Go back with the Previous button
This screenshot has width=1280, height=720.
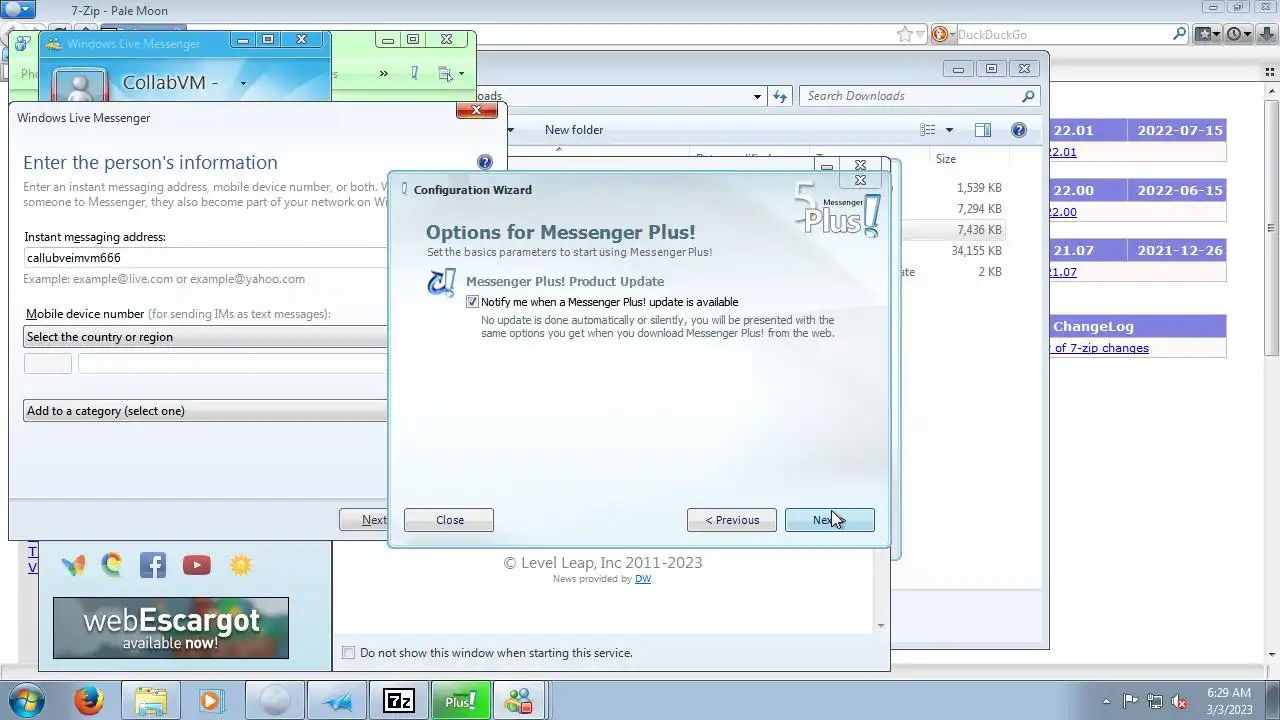pyautogui.click(x=732, y=520)
